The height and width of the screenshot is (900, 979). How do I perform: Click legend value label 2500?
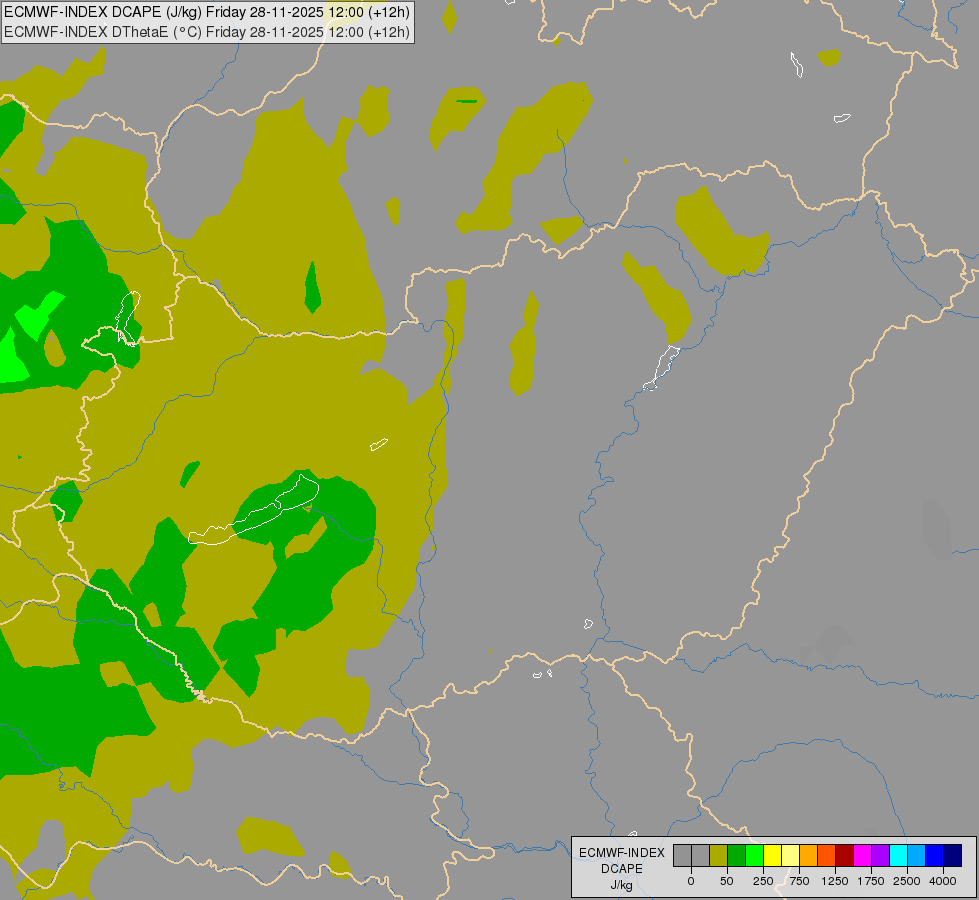pyautogui.click(x=907, y=881)
